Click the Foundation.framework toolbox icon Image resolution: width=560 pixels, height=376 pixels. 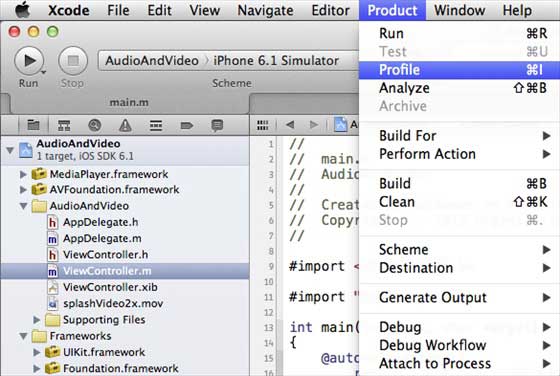52,368
